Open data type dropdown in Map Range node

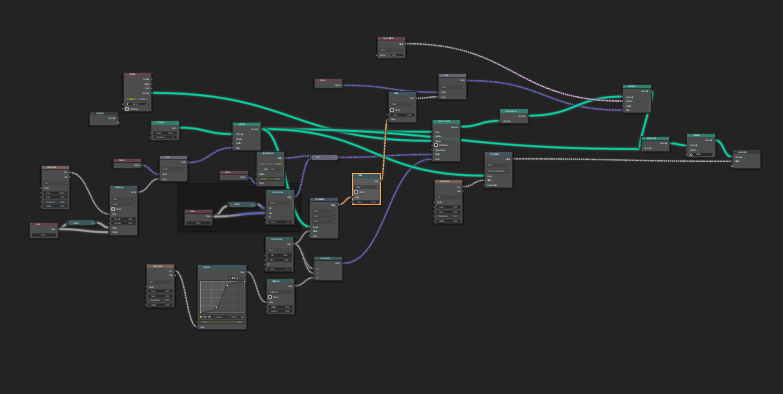coord(124,199)
